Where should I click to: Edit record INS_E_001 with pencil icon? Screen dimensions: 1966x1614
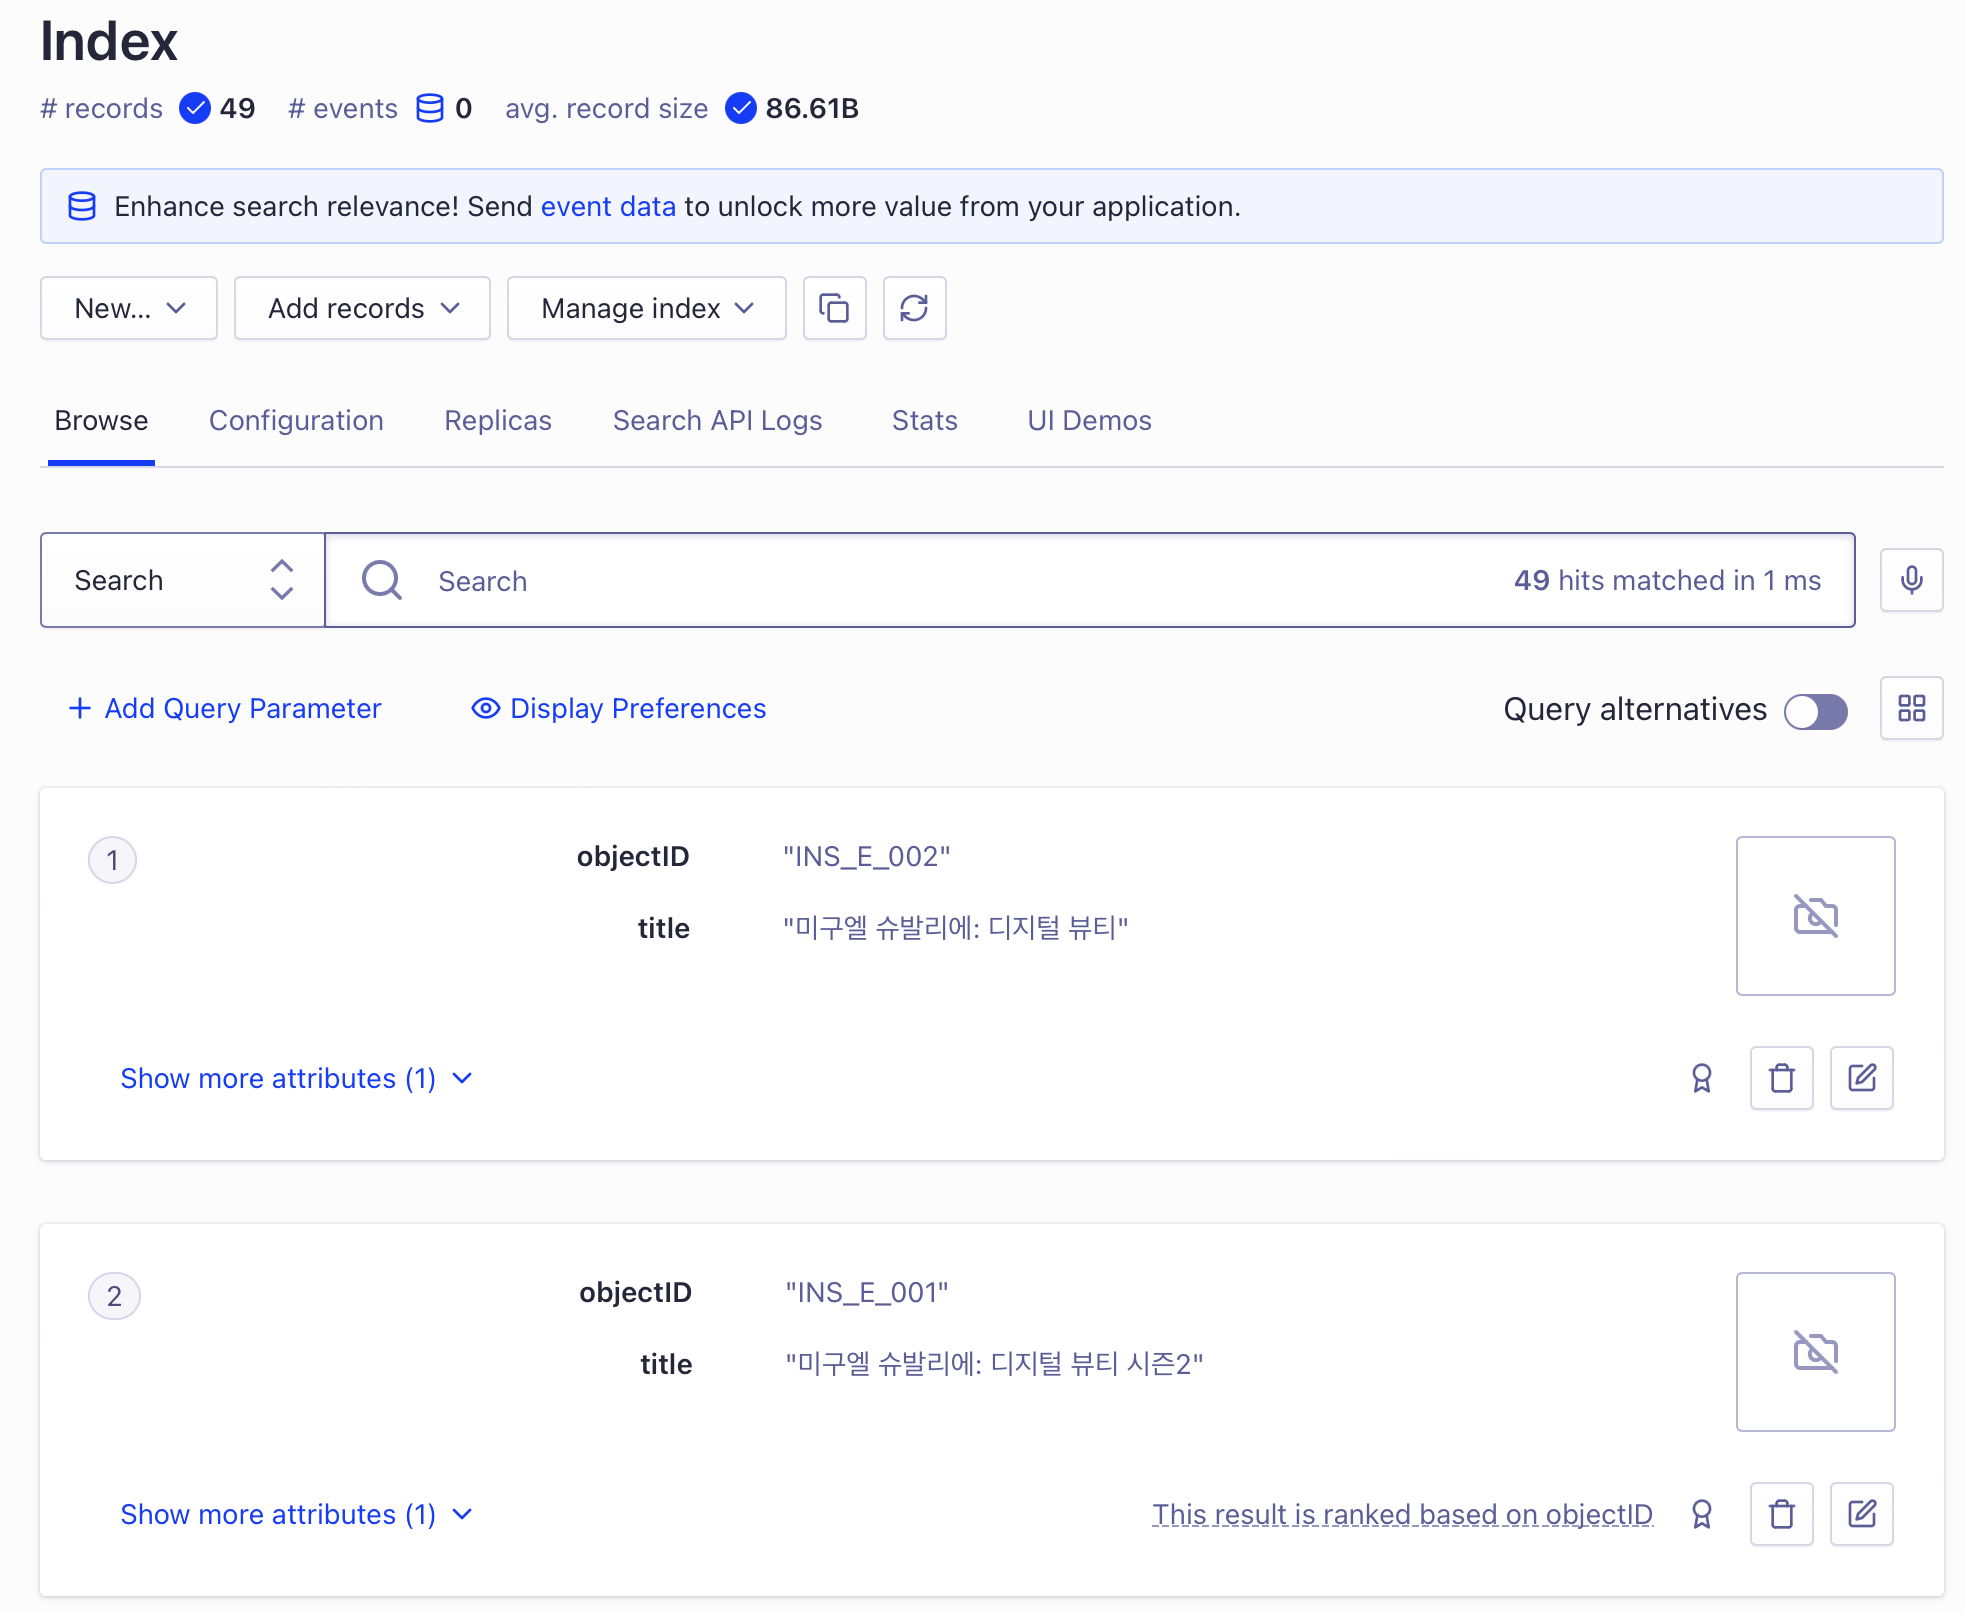(1861, 1514)
